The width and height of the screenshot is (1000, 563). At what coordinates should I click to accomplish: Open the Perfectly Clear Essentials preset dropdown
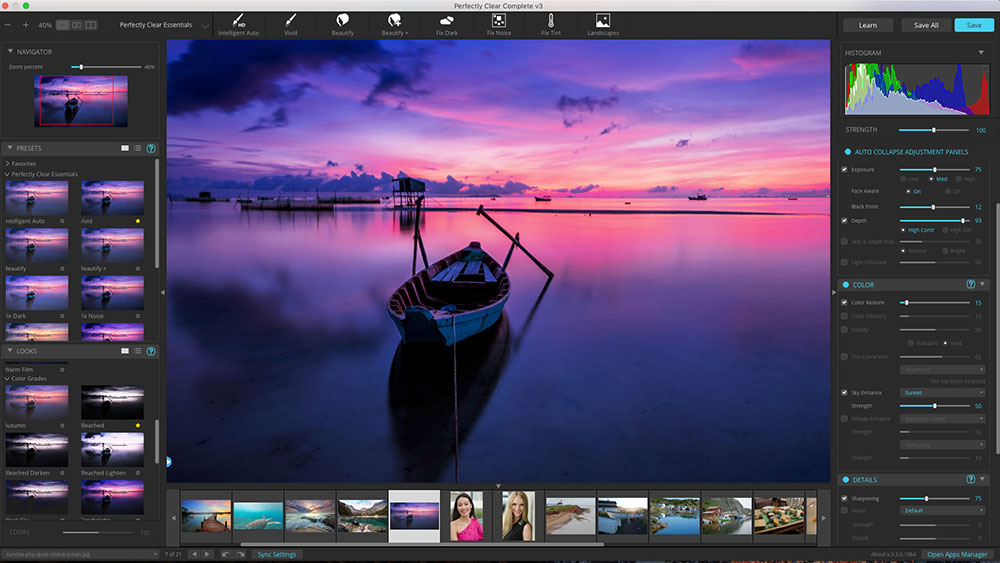pyautogui.click(x=164, y=24)
